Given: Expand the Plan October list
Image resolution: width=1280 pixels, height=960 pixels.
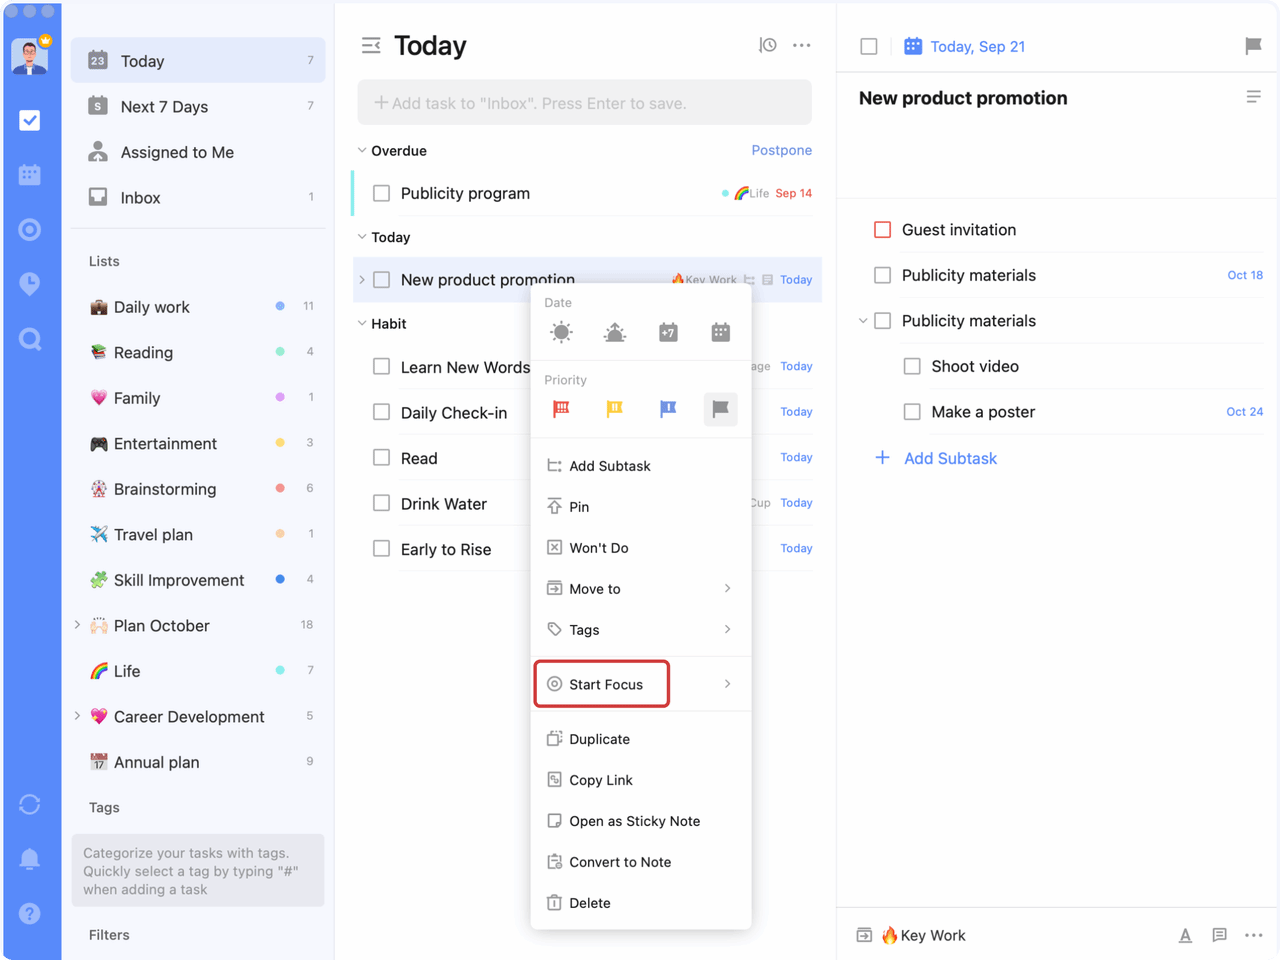Looking at the screenshot, I should [78, 625].
